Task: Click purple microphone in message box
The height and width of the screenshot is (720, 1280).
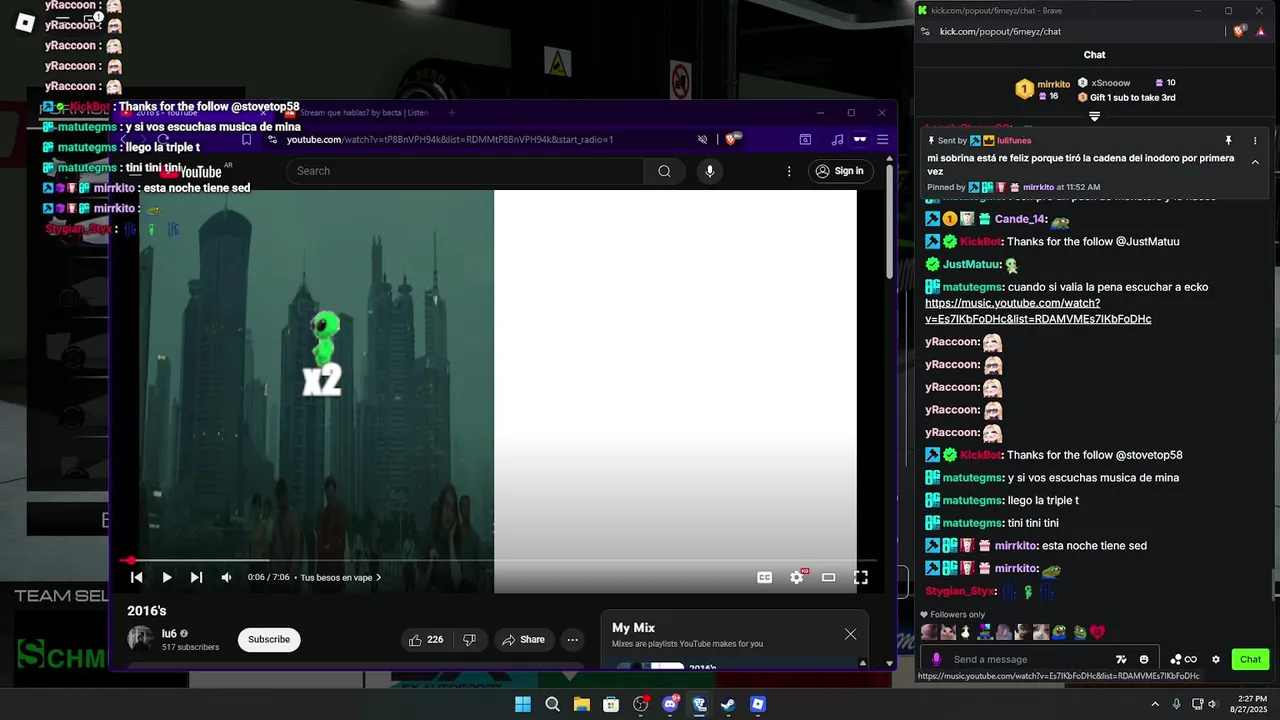Action: [x=936, y=659]
